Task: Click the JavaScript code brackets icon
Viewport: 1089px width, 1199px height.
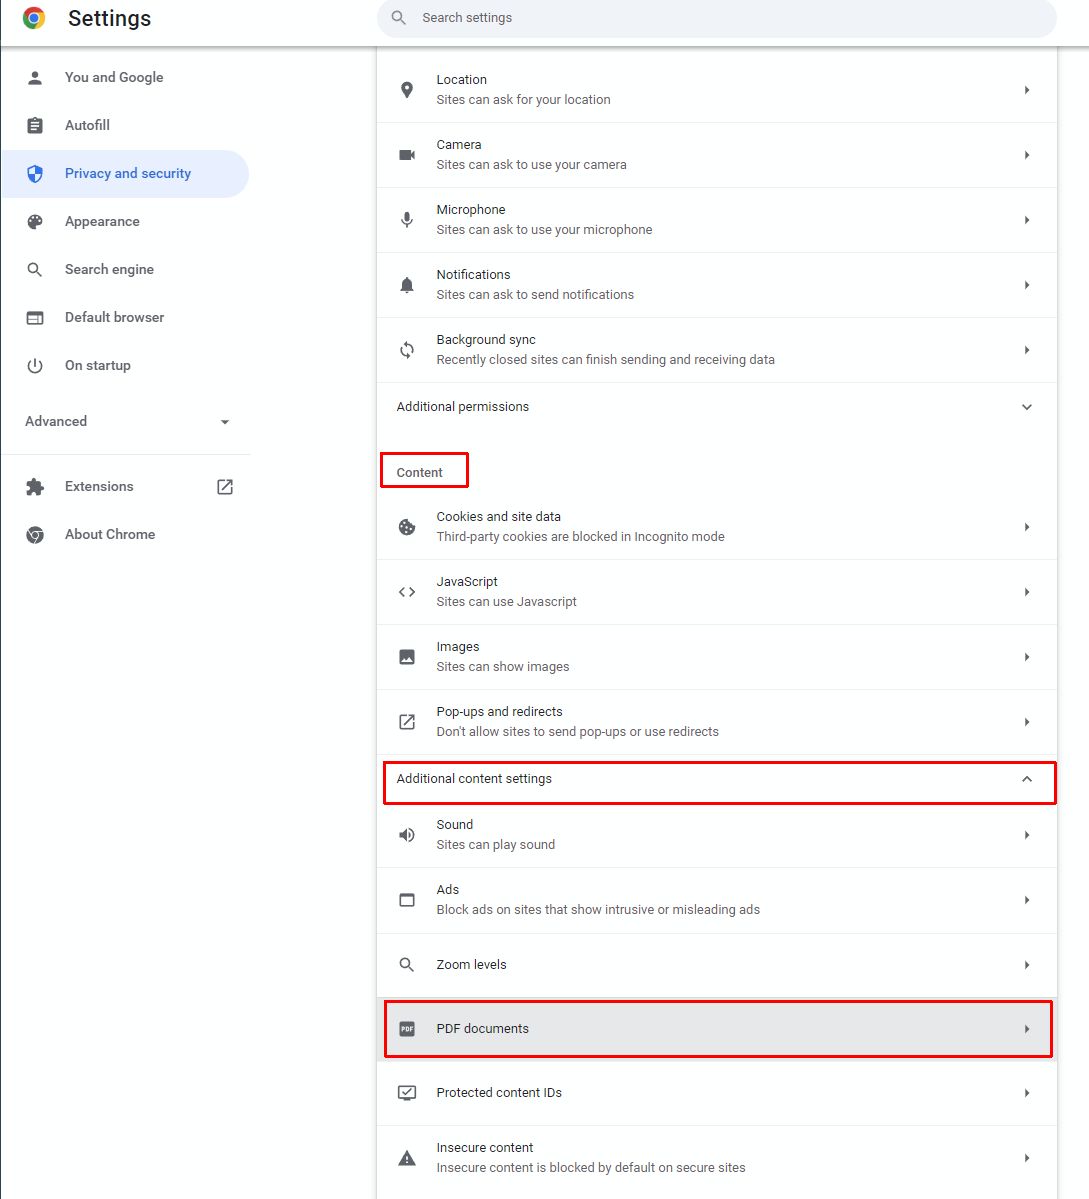Action: (x=407, y=592)
